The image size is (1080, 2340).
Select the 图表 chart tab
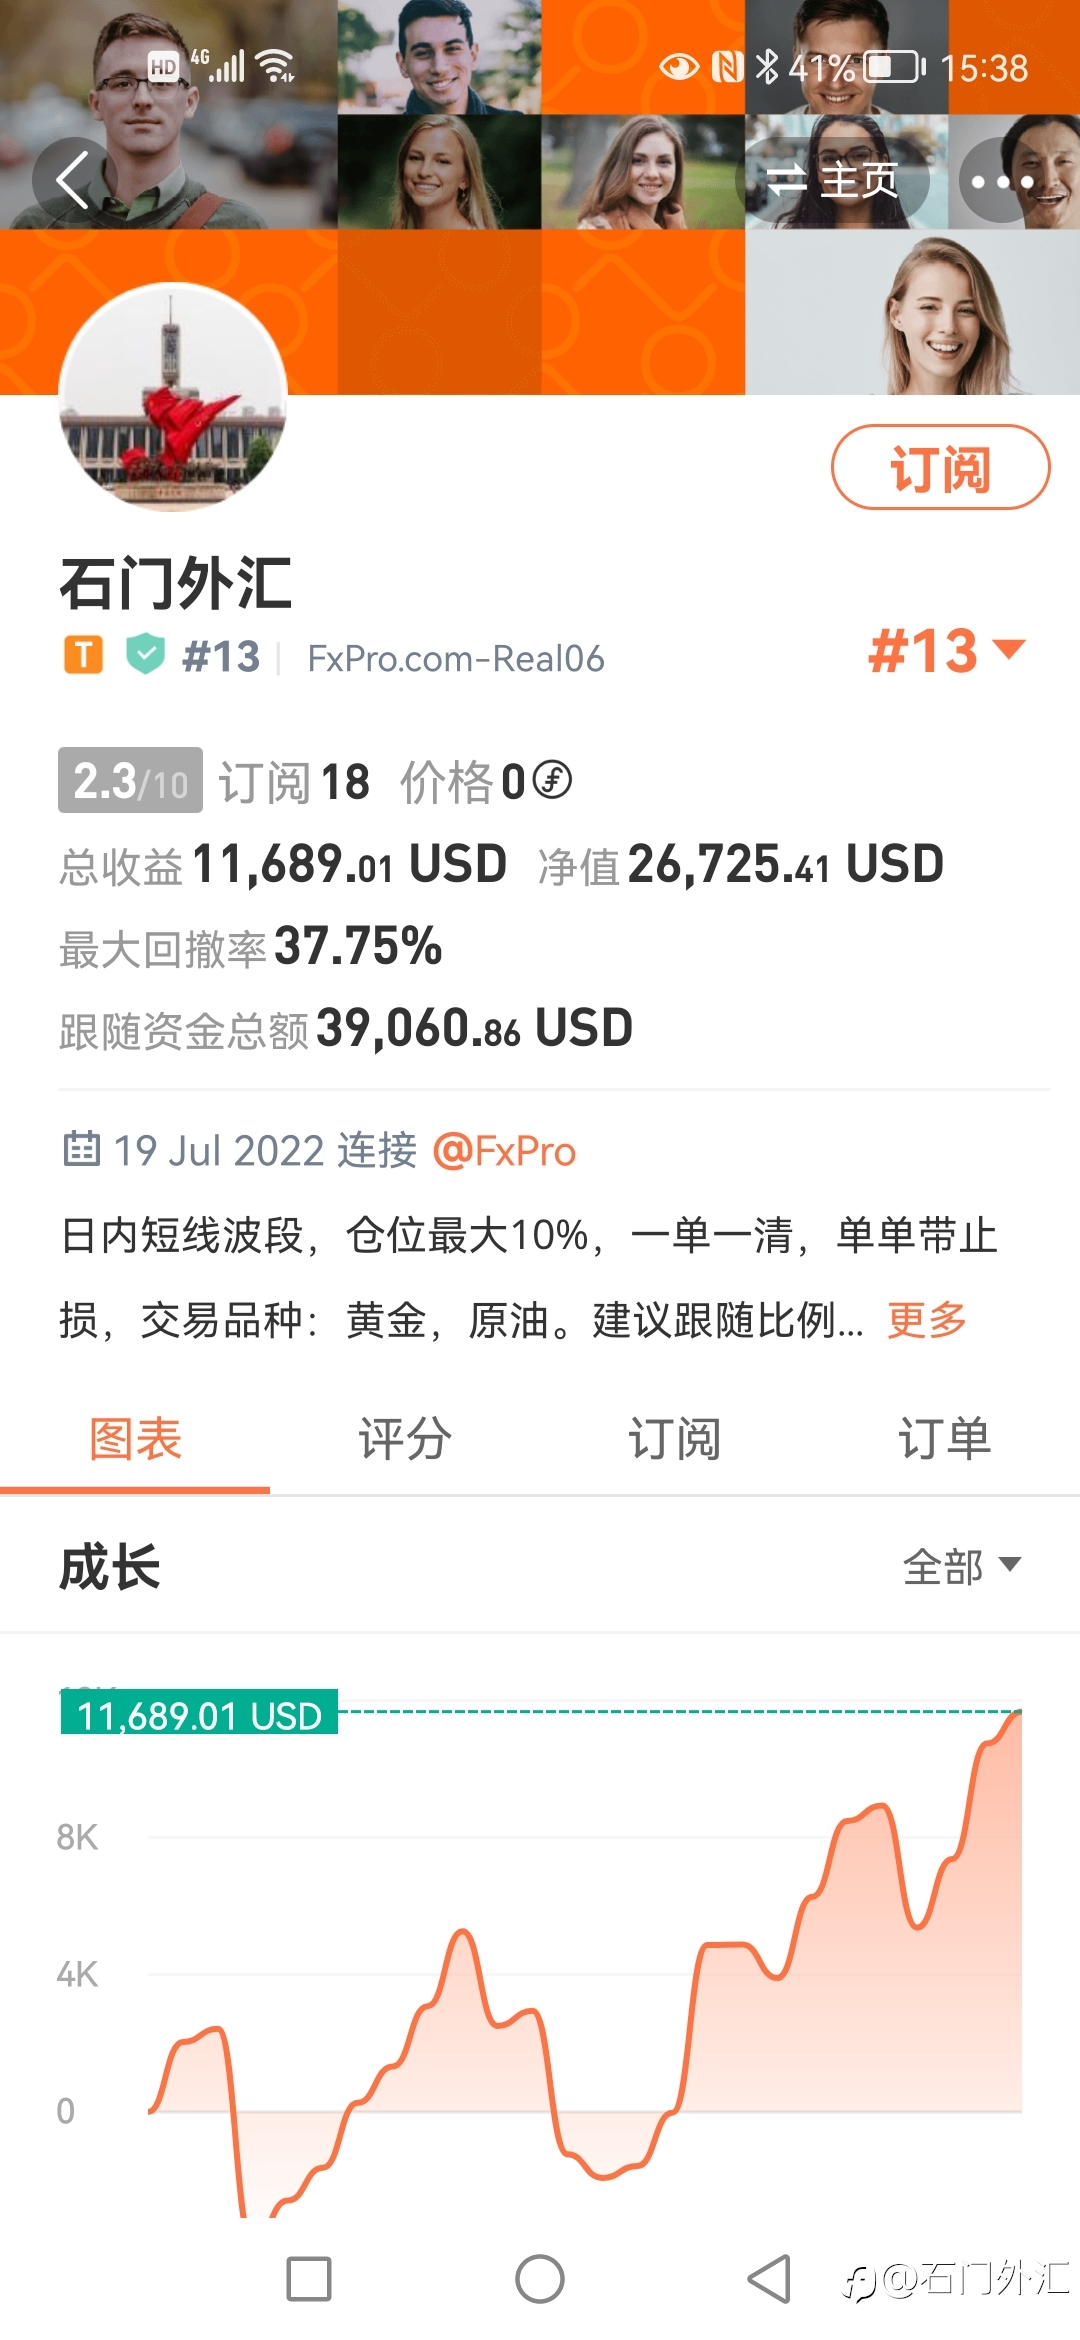135,1440
